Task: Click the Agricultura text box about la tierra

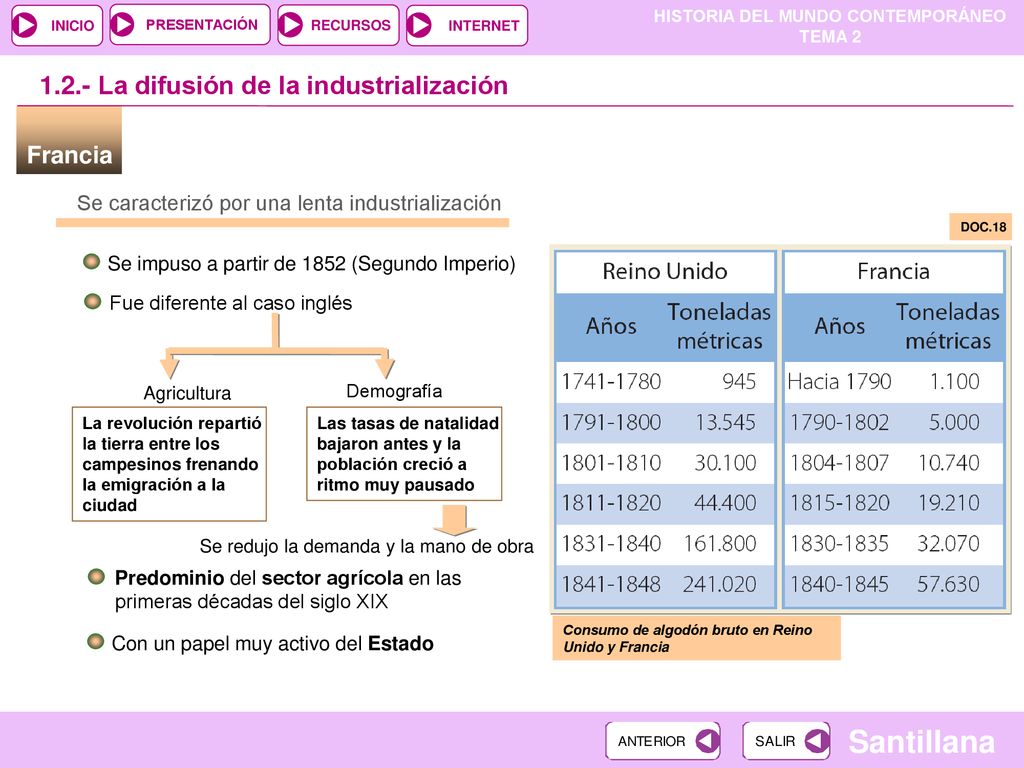Action: (169, 464)
